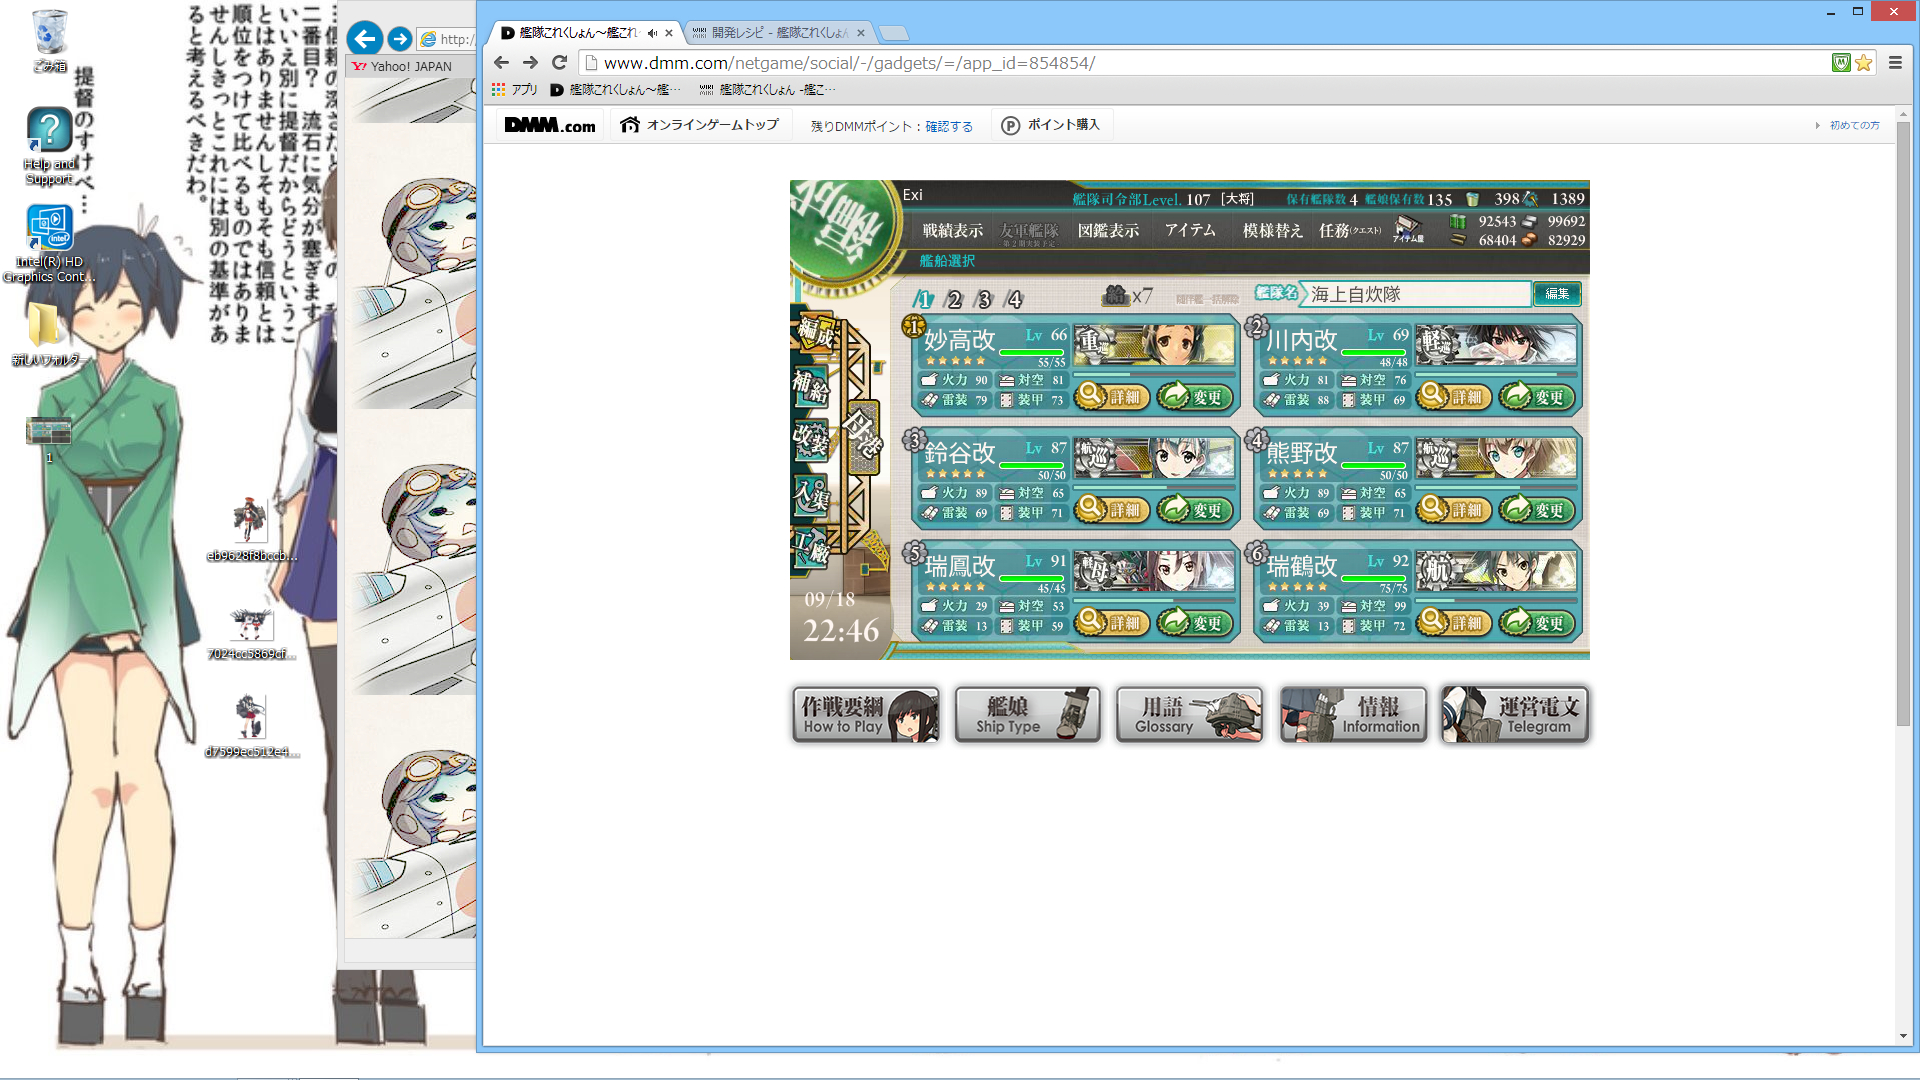Click the 母港 home port button
This screenshot has height=1080, width=1920.
pos(863,435)
